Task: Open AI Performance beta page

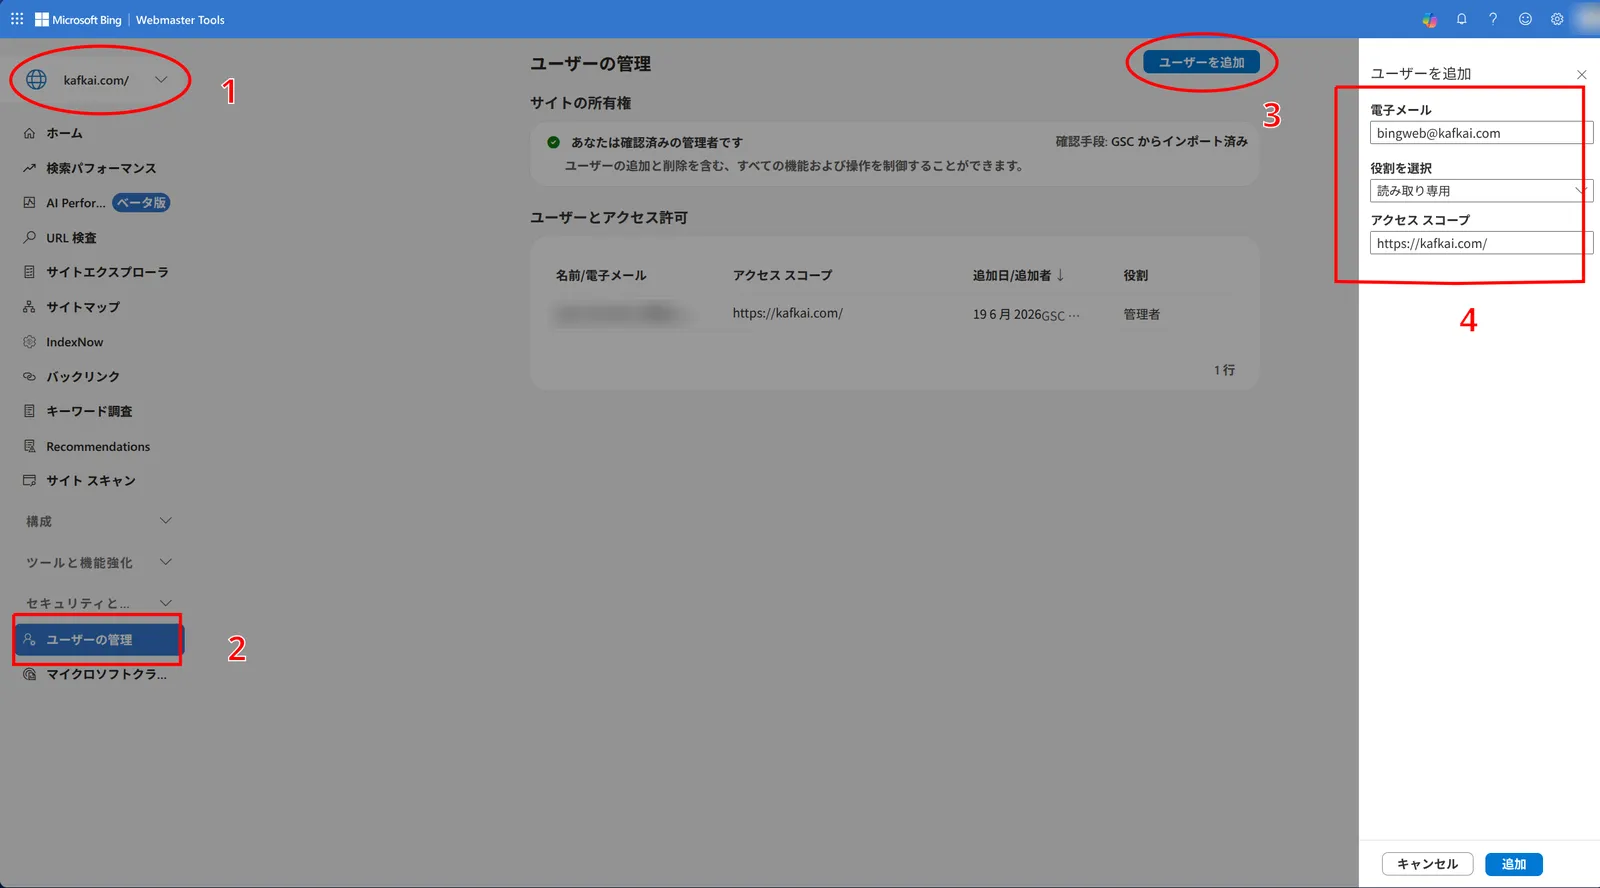Action: (98, 203)
